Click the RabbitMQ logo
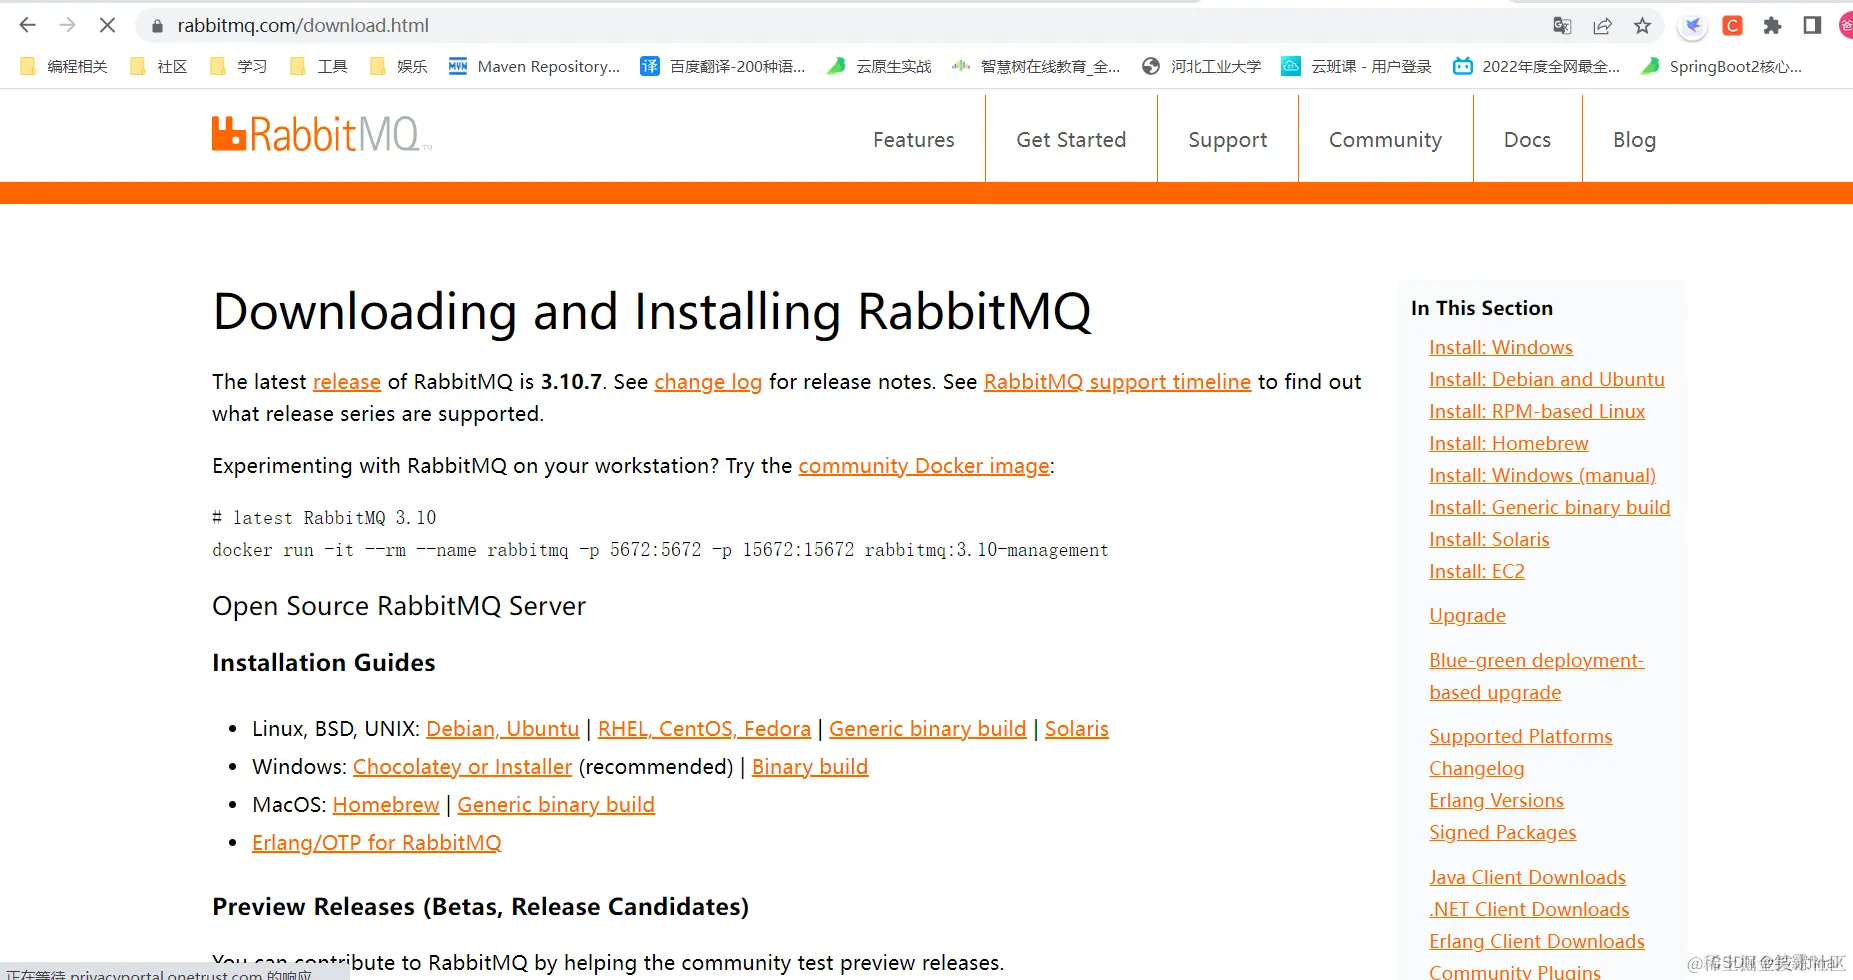The height and width of the screenshot is (980, 1853). click(x=322, y=134)
